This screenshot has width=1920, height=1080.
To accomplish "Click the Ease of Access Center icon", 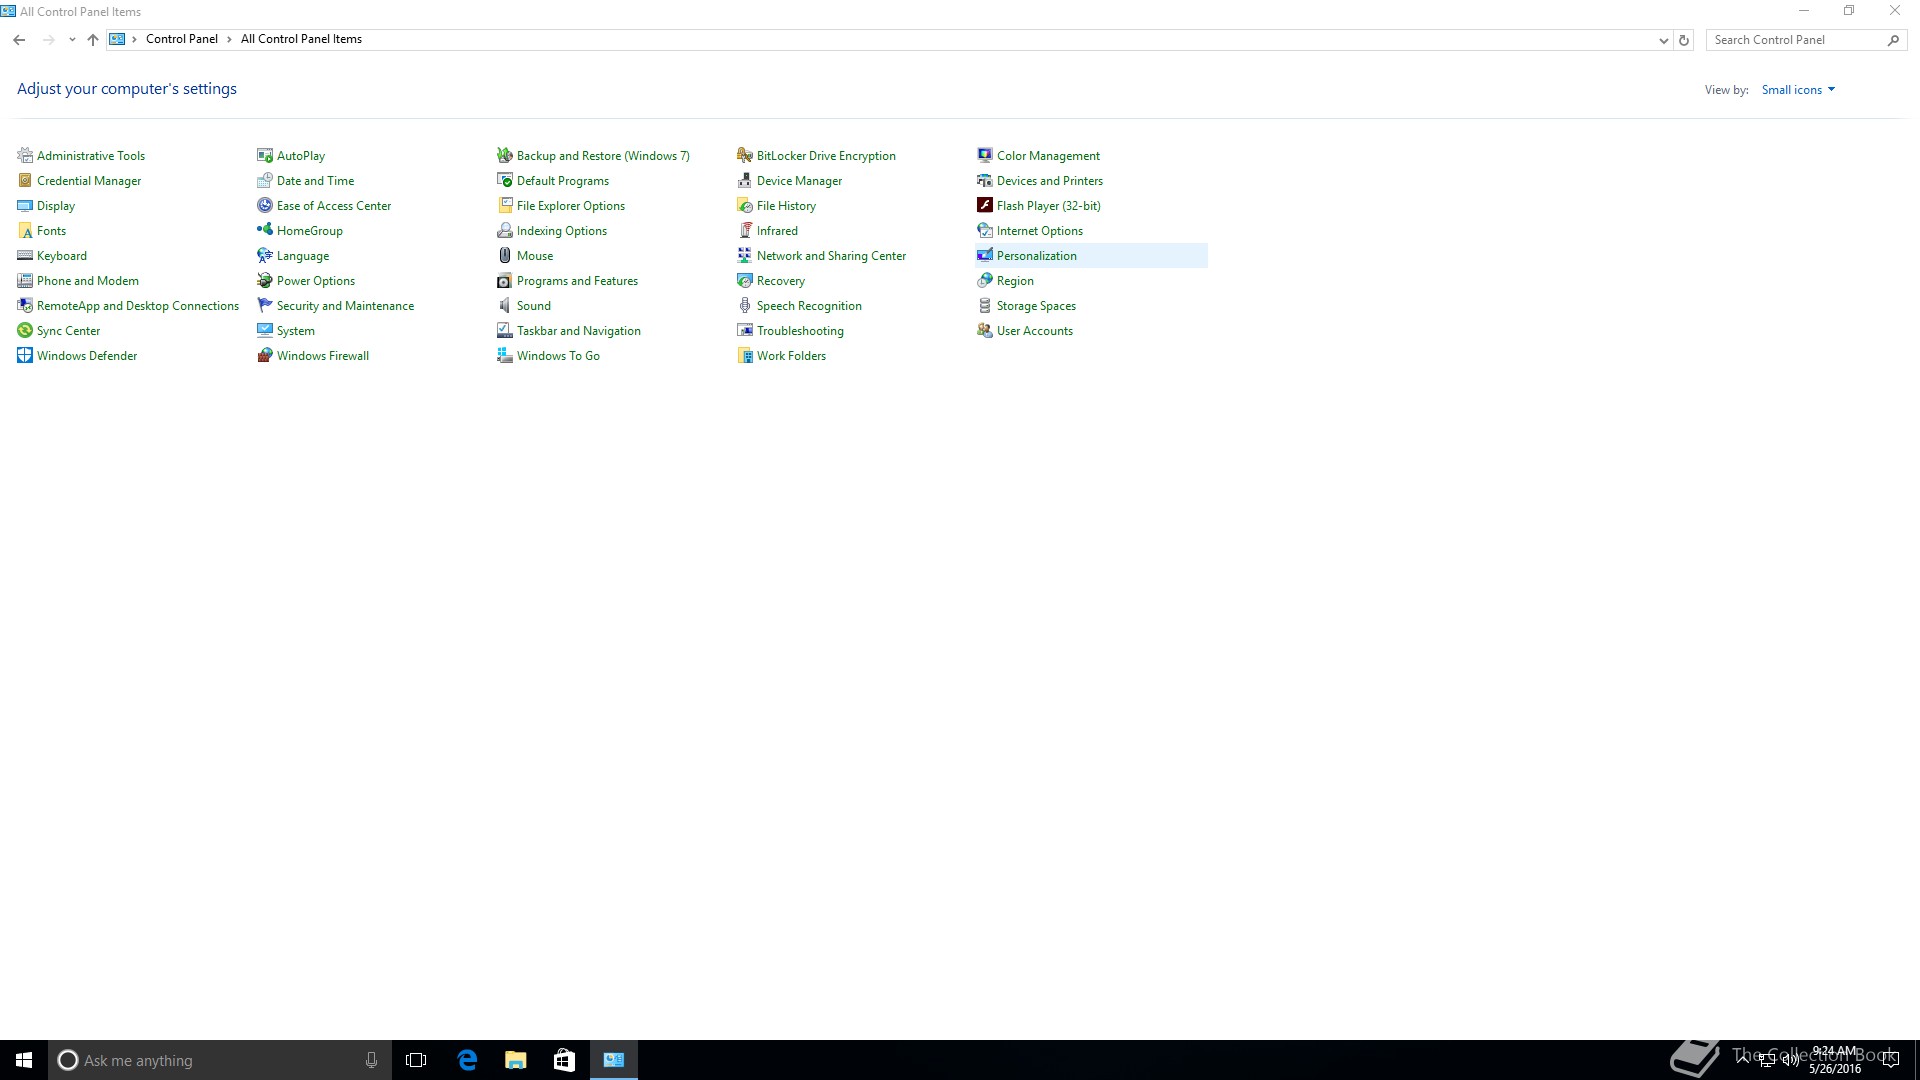I will (x=265, y=205).
